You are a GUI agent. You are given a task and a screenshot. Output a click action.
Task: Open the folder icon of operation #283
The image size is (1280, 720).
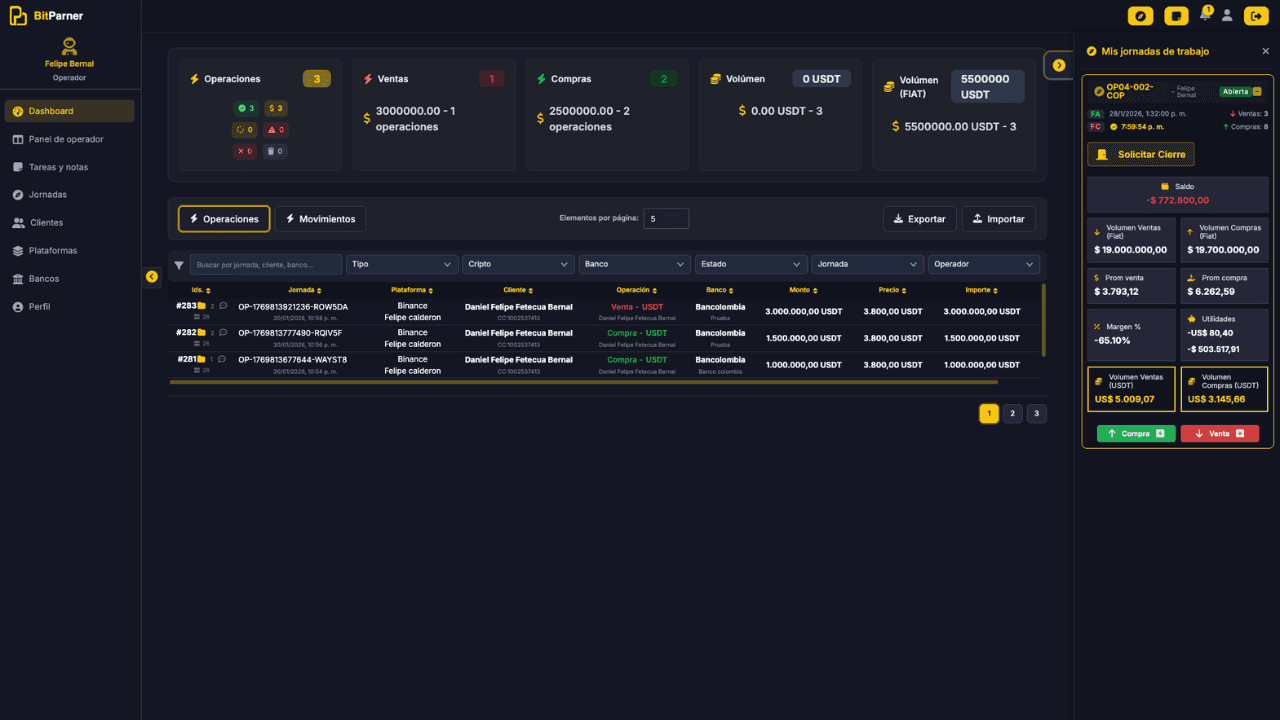coord(202,306)
